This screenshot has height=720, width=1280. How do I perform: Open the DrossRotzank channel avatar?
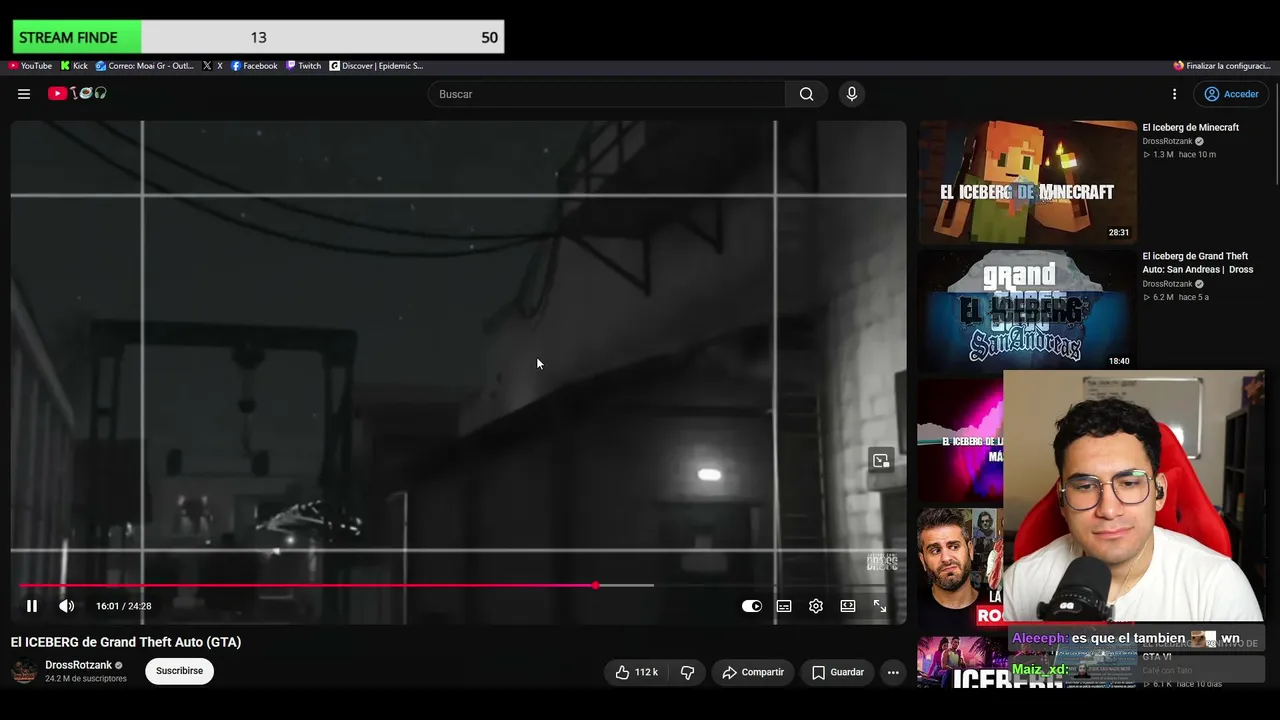(x=23, y=671)
